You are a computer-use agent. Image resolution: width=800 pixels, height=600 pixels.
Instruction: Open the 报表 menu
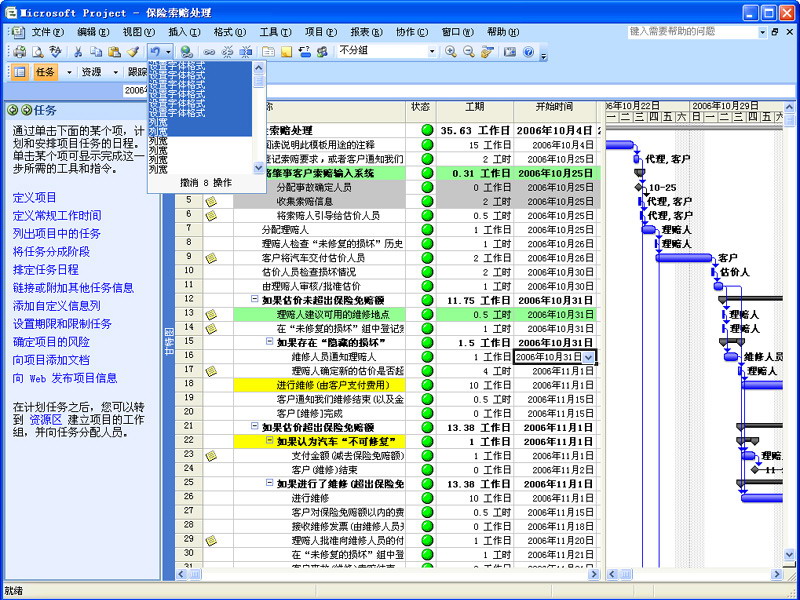click(x=366, y=32)
